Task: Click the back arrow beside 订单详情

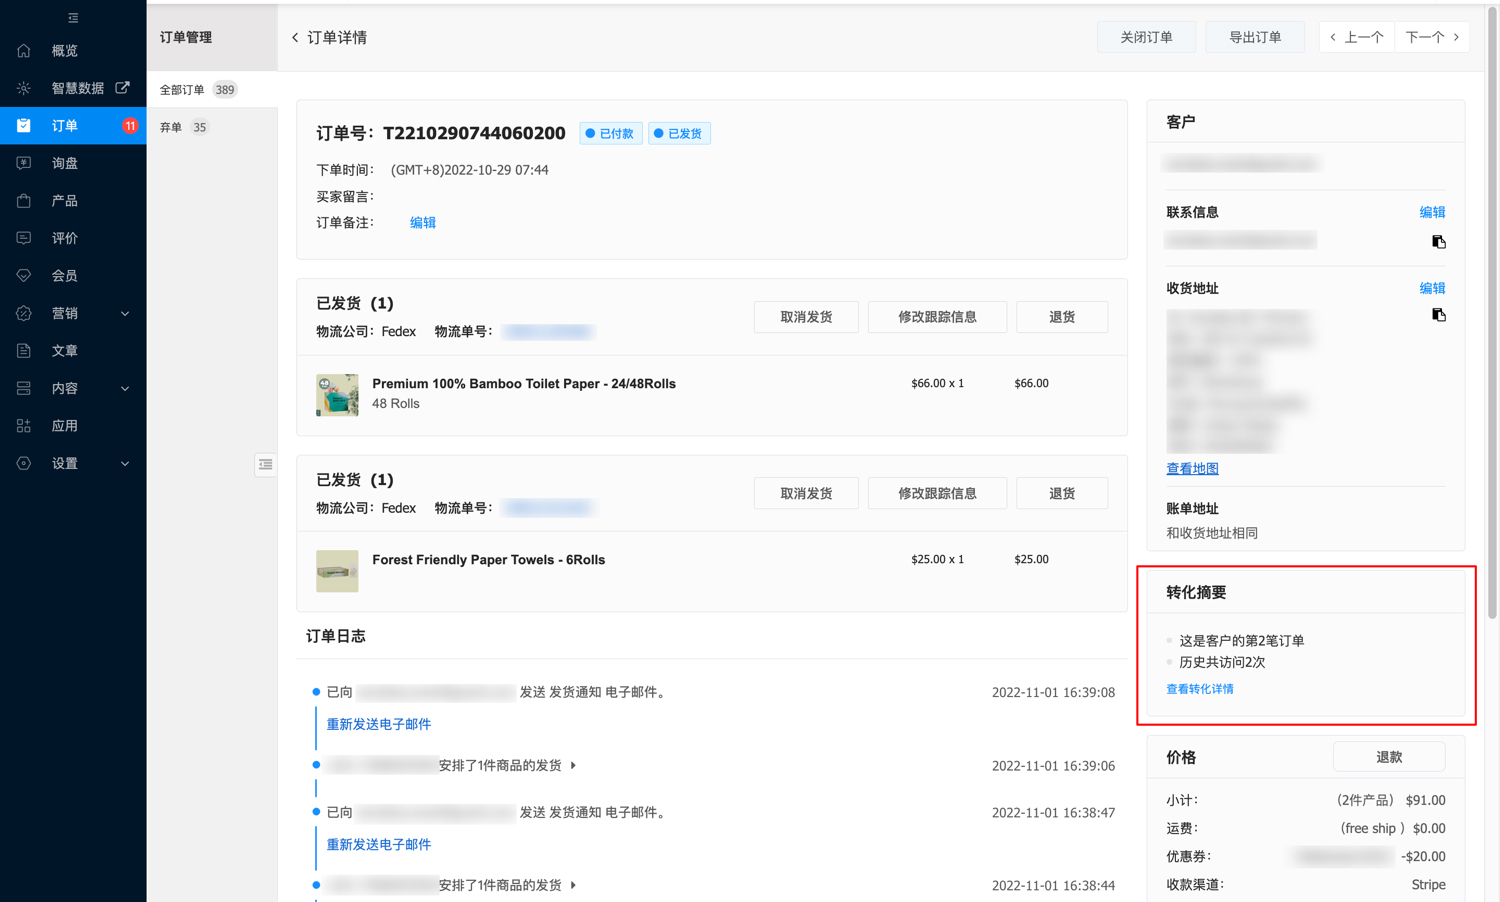Action: [295, 38]
